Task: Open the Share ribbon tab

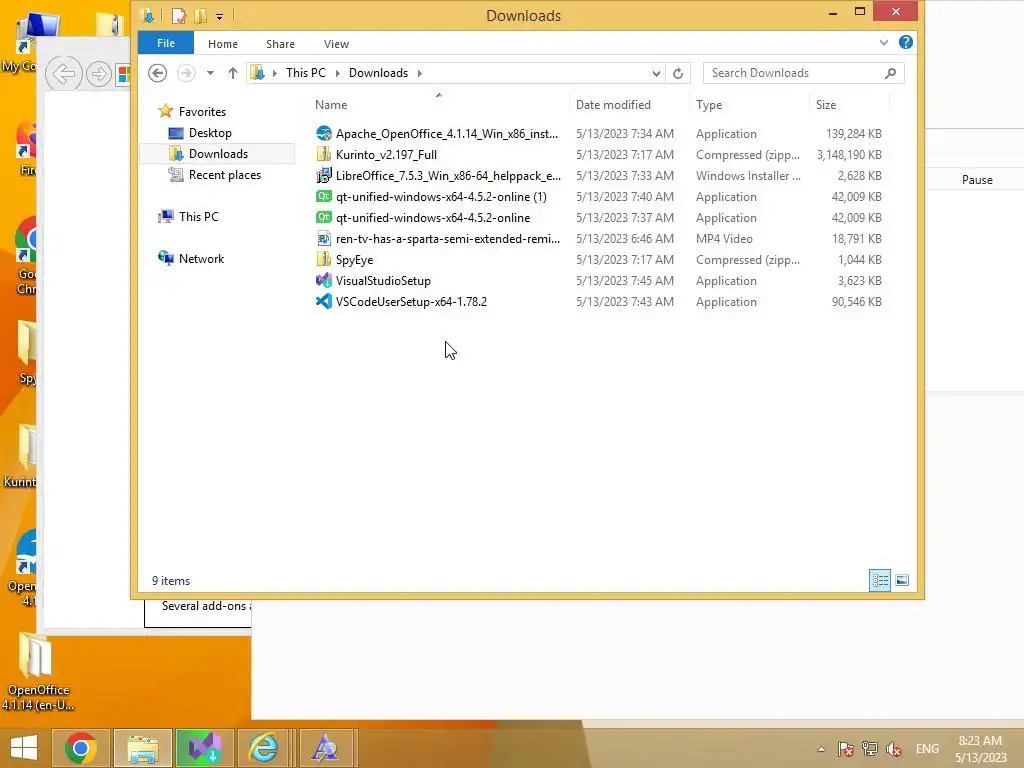Action: coord(280,44)
